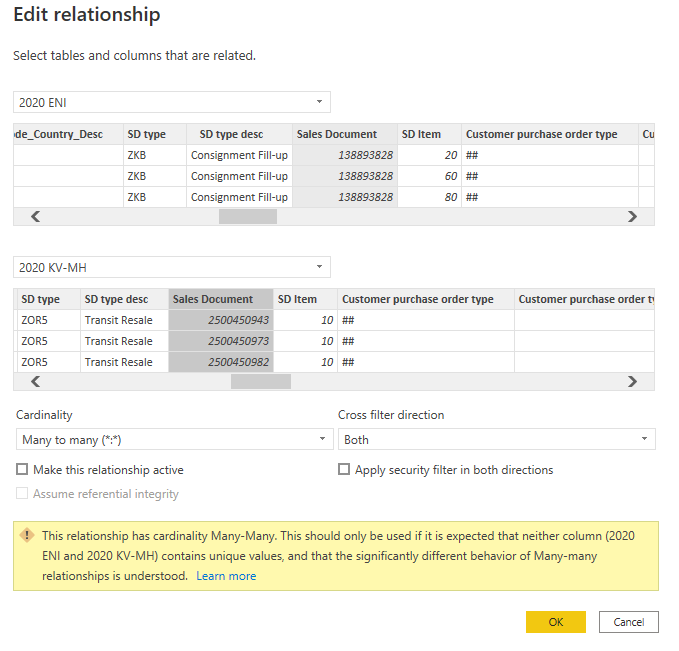Select Customer purchase order type header in KV-MH
The image size is (679, 651).
click(426, 299)
